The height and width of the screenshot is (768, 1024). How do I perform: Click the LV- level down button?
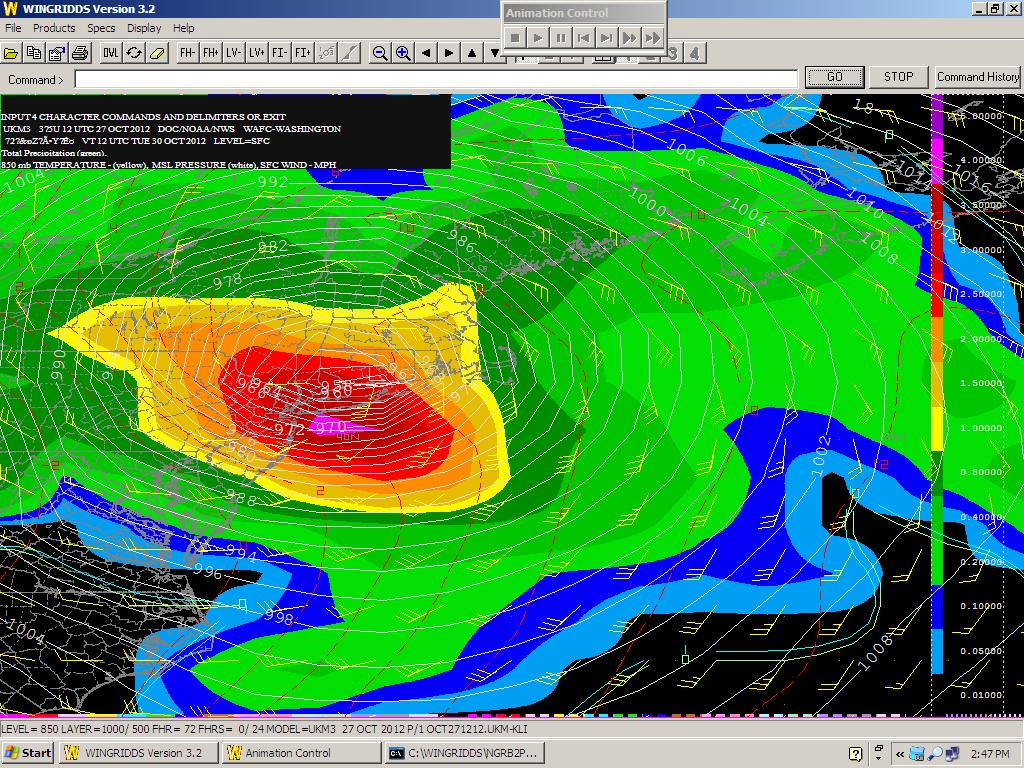point(233,53)
